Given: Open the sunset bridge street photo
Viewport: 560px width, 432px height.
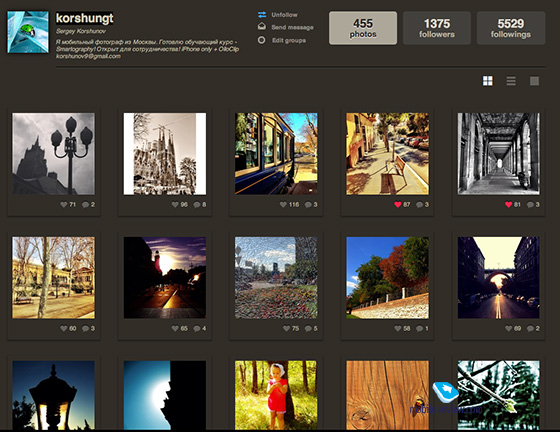Looking at the screenshot, I should [499, 277].
